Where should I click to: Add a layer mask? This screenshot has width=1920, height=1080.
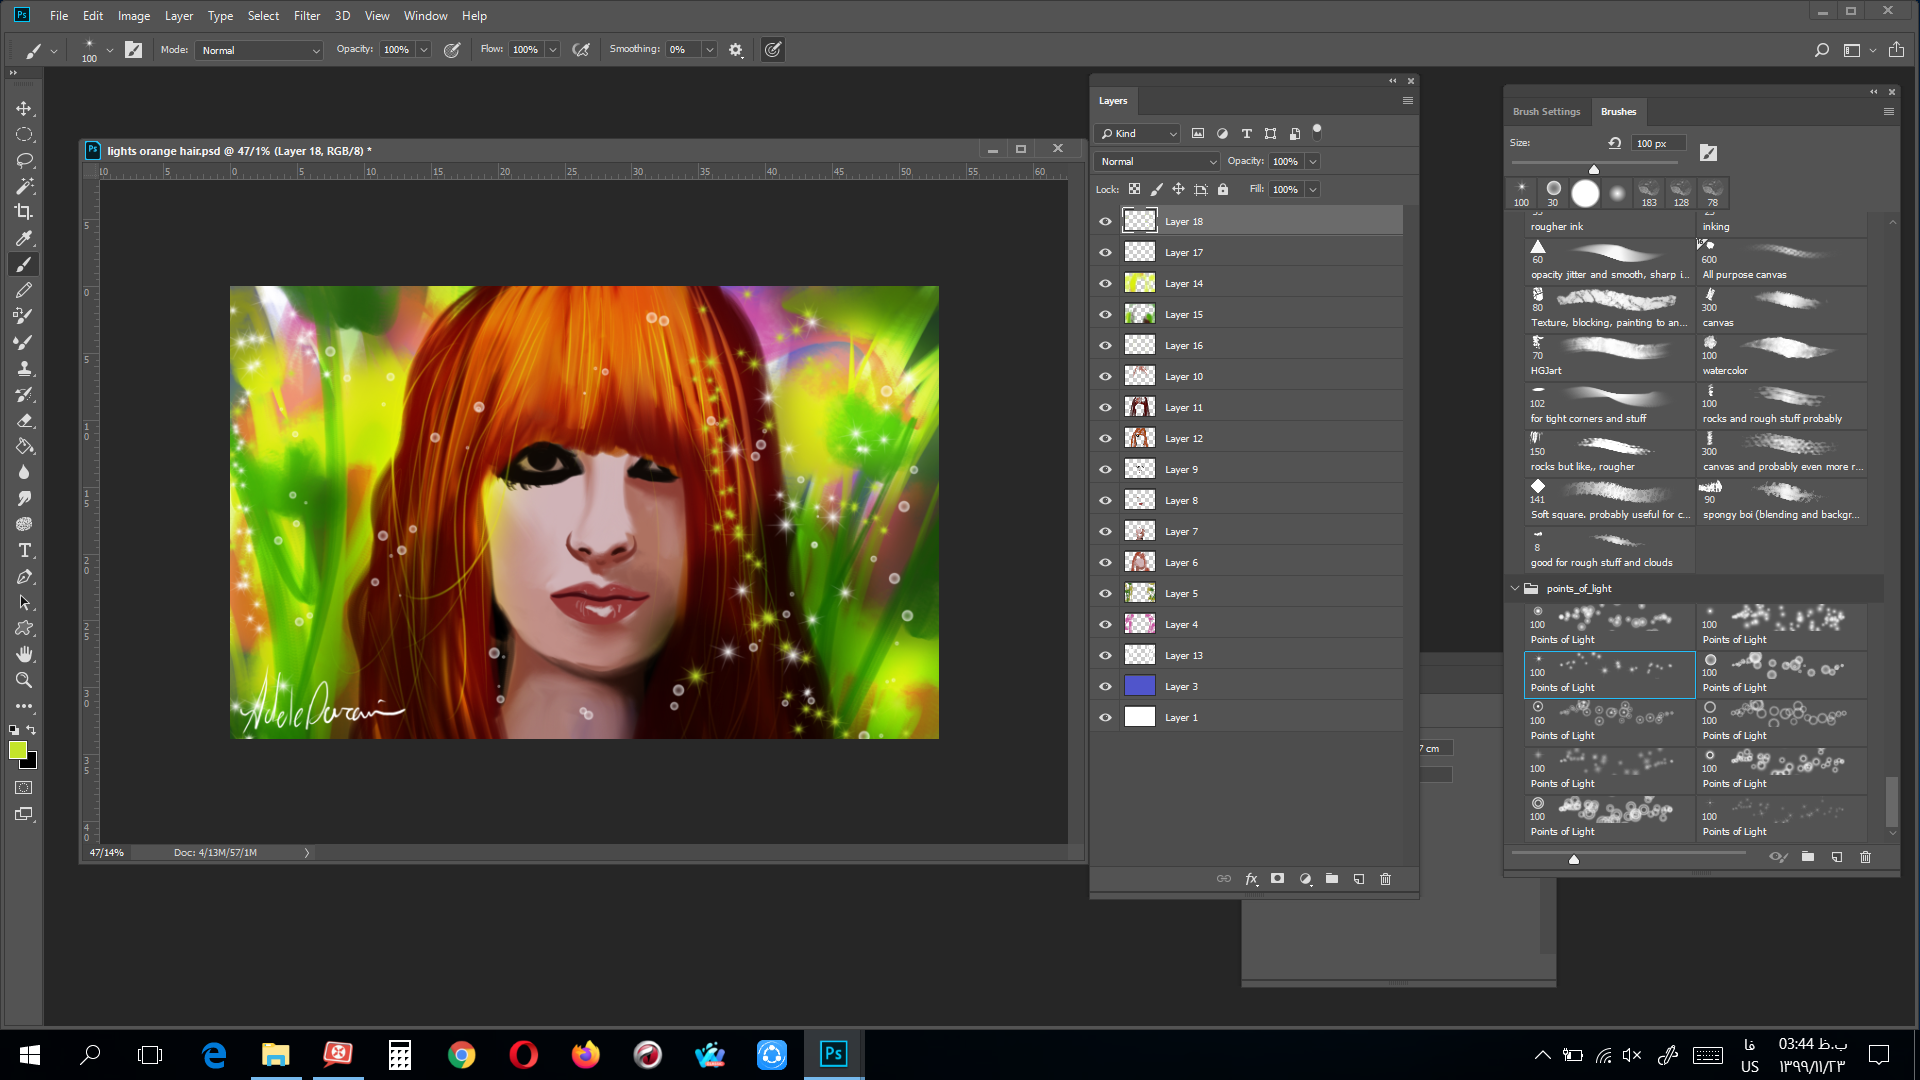[x=1277, y=879]
